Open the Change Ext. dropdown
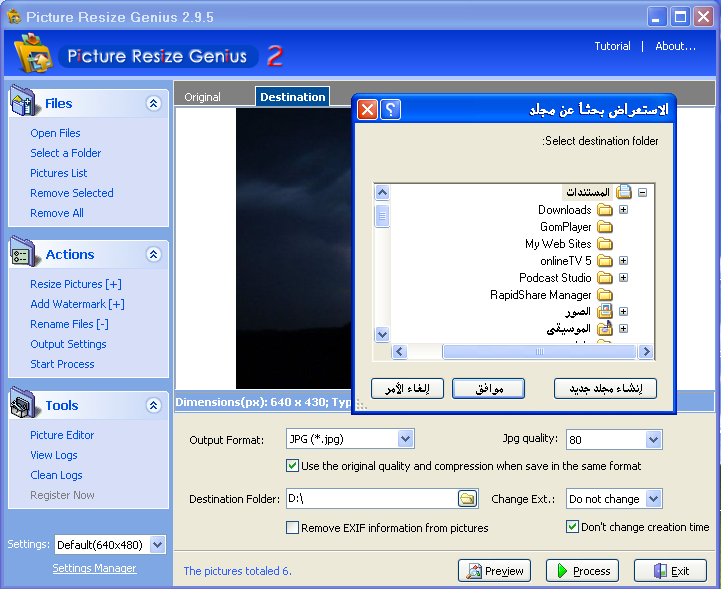 tap(653, 498)
